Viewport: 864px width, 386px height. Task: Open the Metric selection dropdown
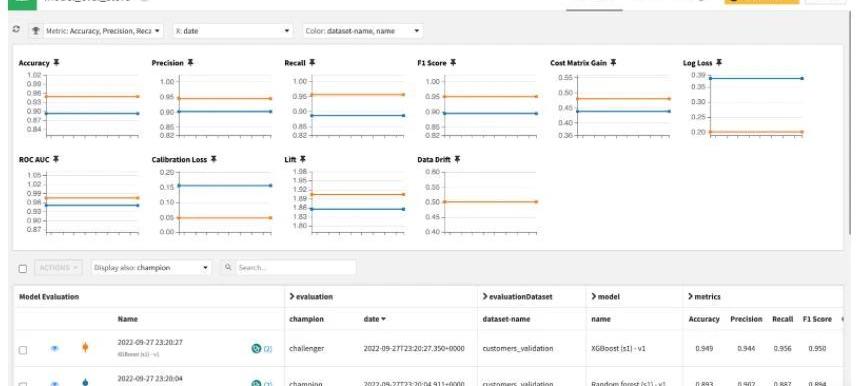pos(96,31)
